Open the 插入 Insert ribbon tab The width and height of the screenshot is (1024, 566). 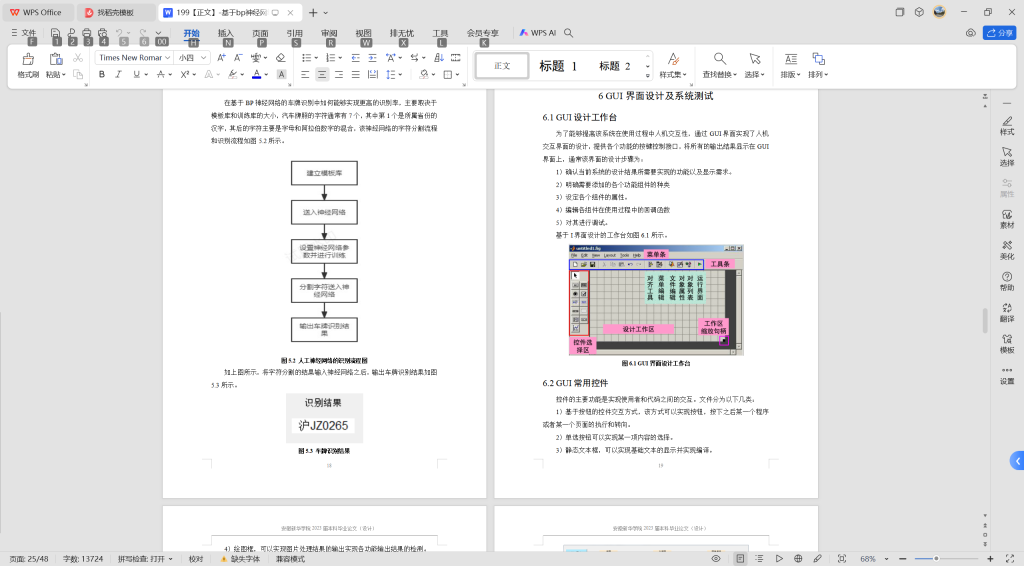pos(225,33)
